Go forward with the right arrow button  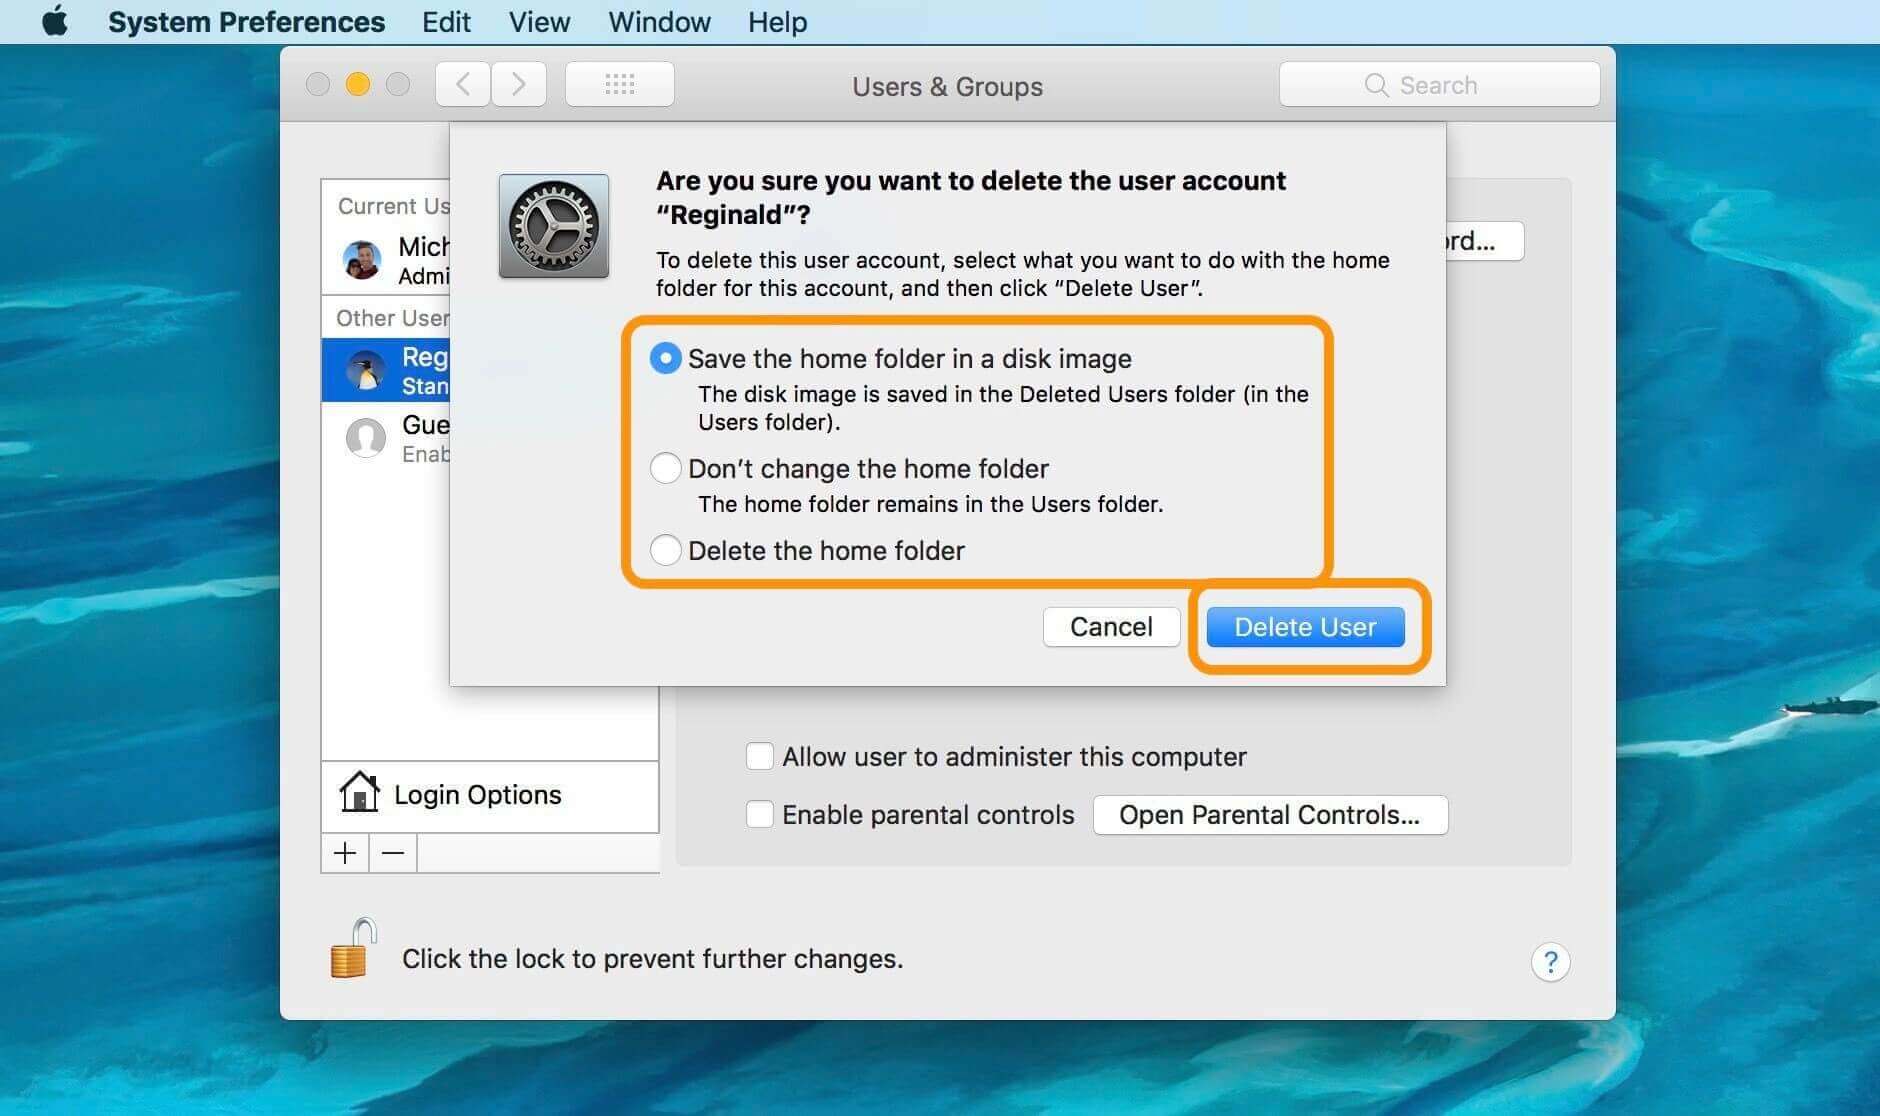[518, 85]
